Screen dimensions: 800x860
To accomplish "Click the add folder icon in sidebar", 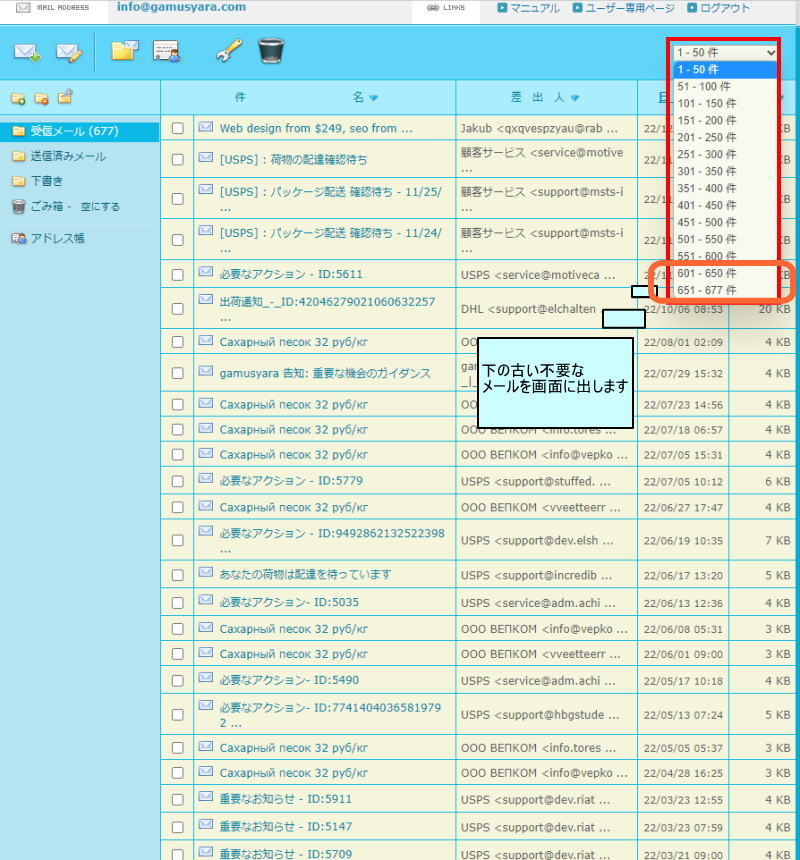I will [x=18, y=98].
